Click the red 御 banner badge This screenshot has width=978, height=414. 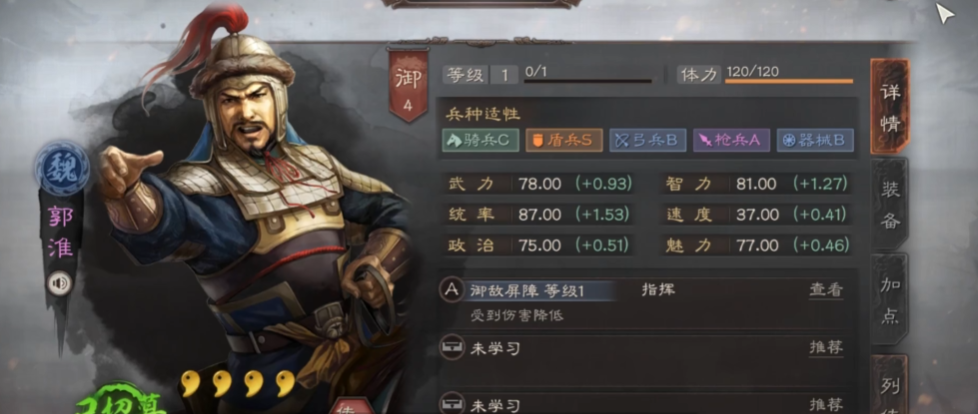408,85
